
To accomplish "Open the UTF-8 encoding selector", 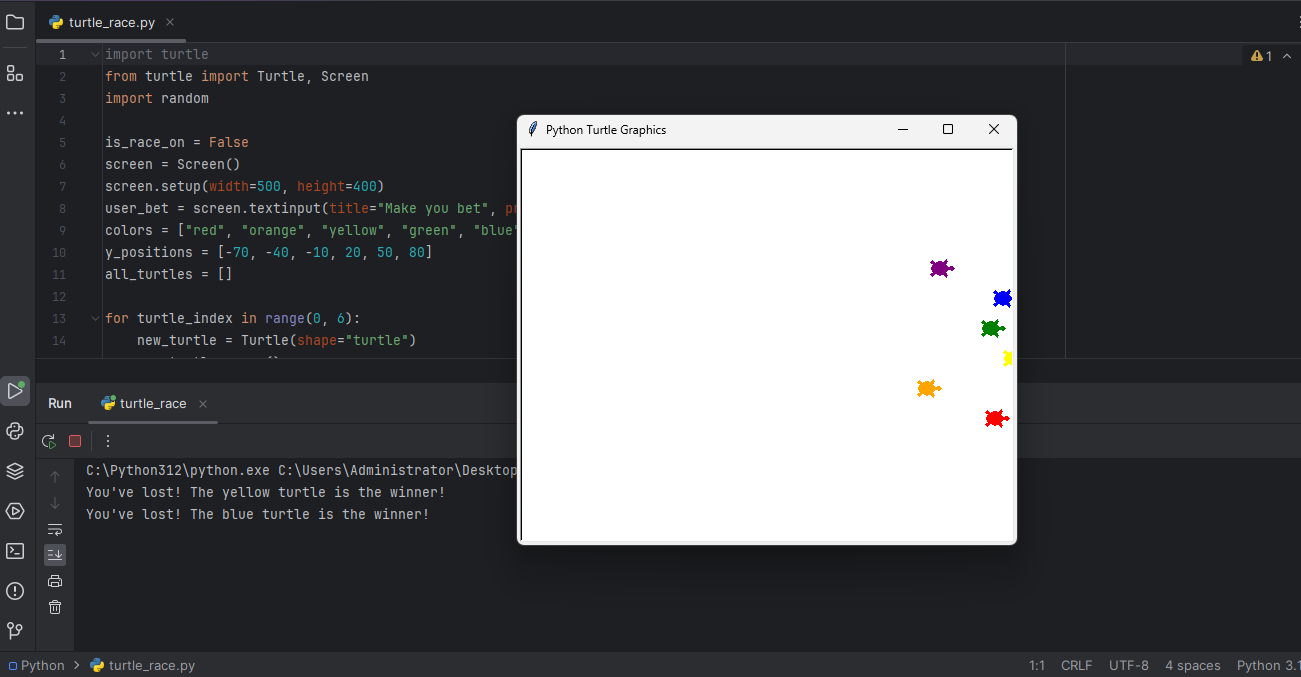I will (1128, 665).
